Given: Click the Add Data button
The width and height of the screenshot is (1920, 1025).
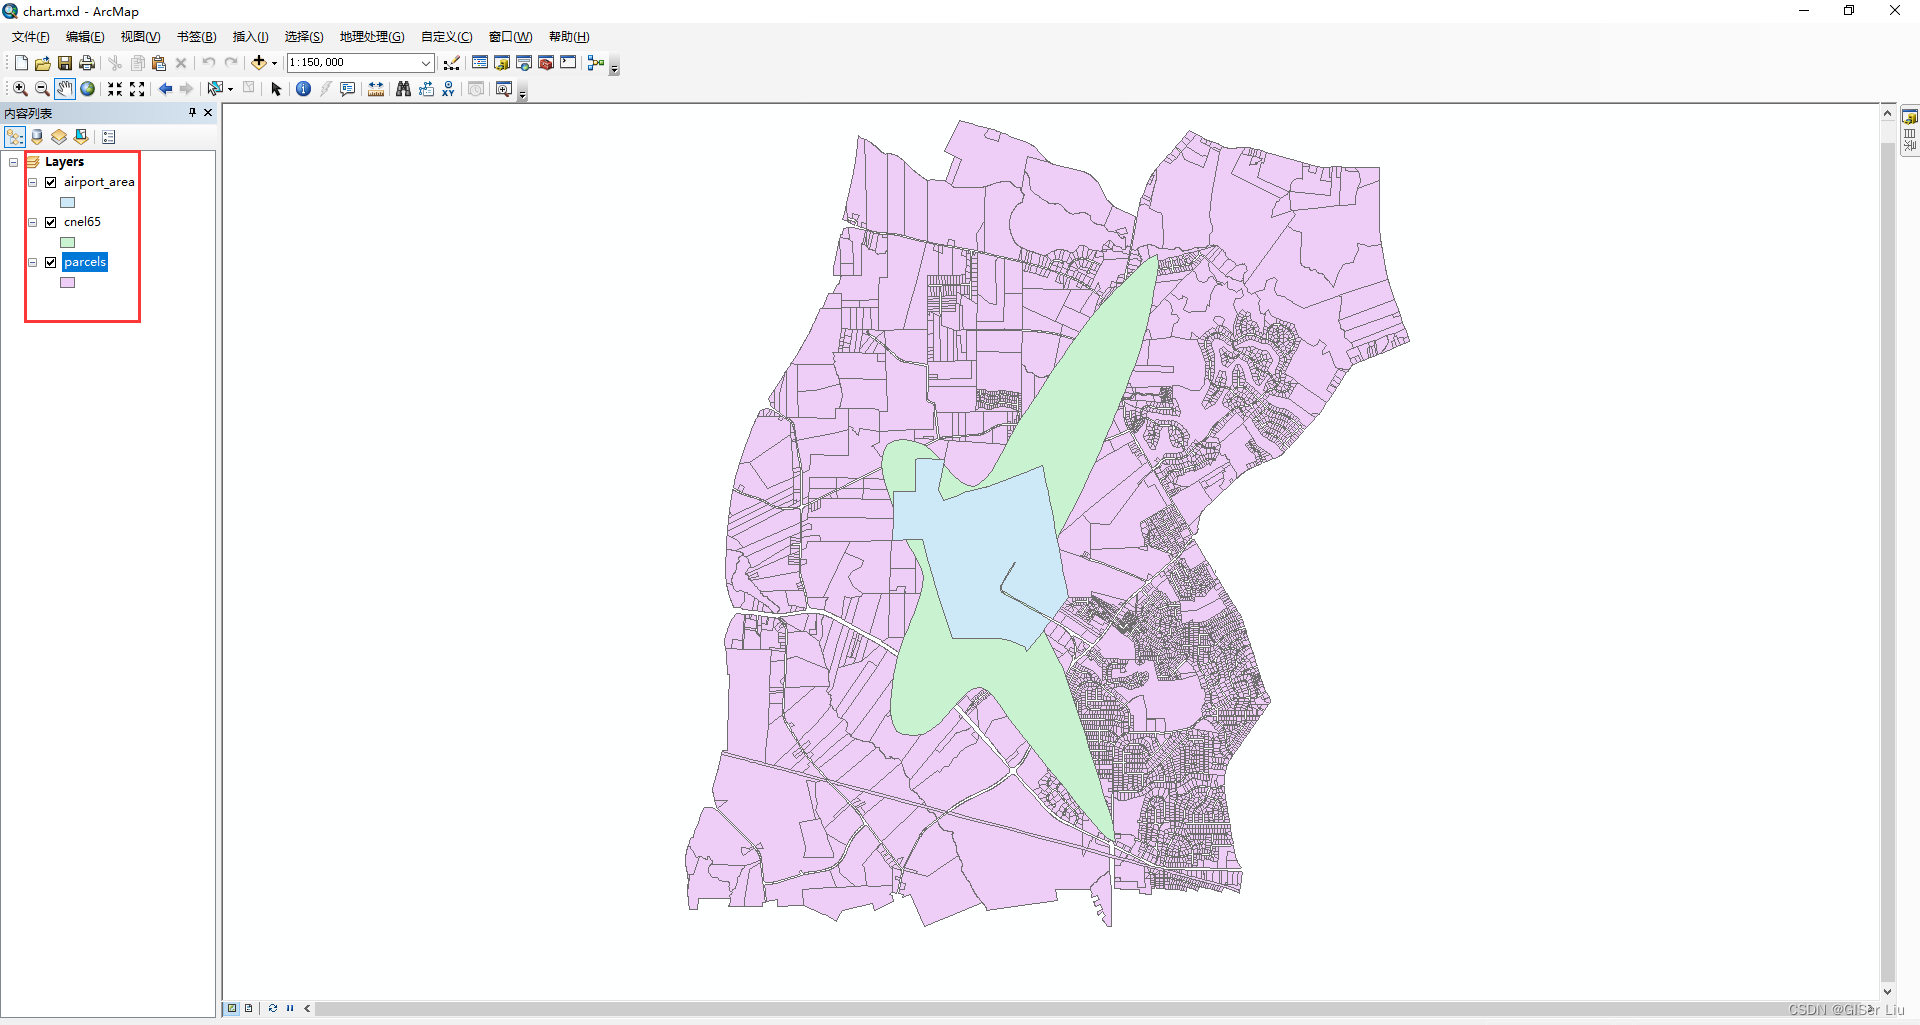Looking at the screenshot, I should 259,63.
